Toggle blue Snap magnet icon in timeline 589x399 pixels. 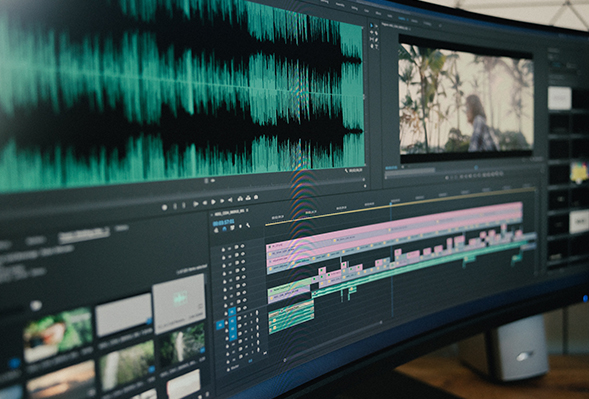click(x=224, y=228)
